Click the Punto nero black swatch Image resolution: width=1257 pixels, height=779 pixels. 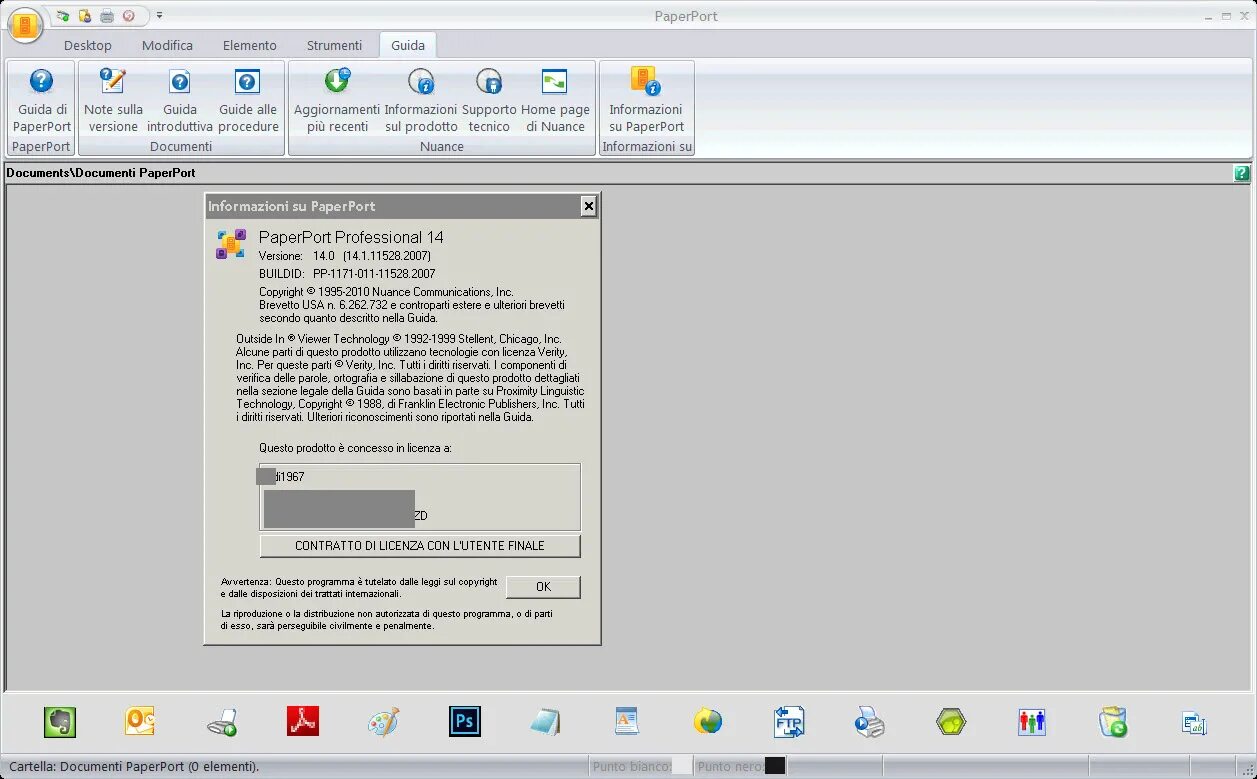[775, 766]
